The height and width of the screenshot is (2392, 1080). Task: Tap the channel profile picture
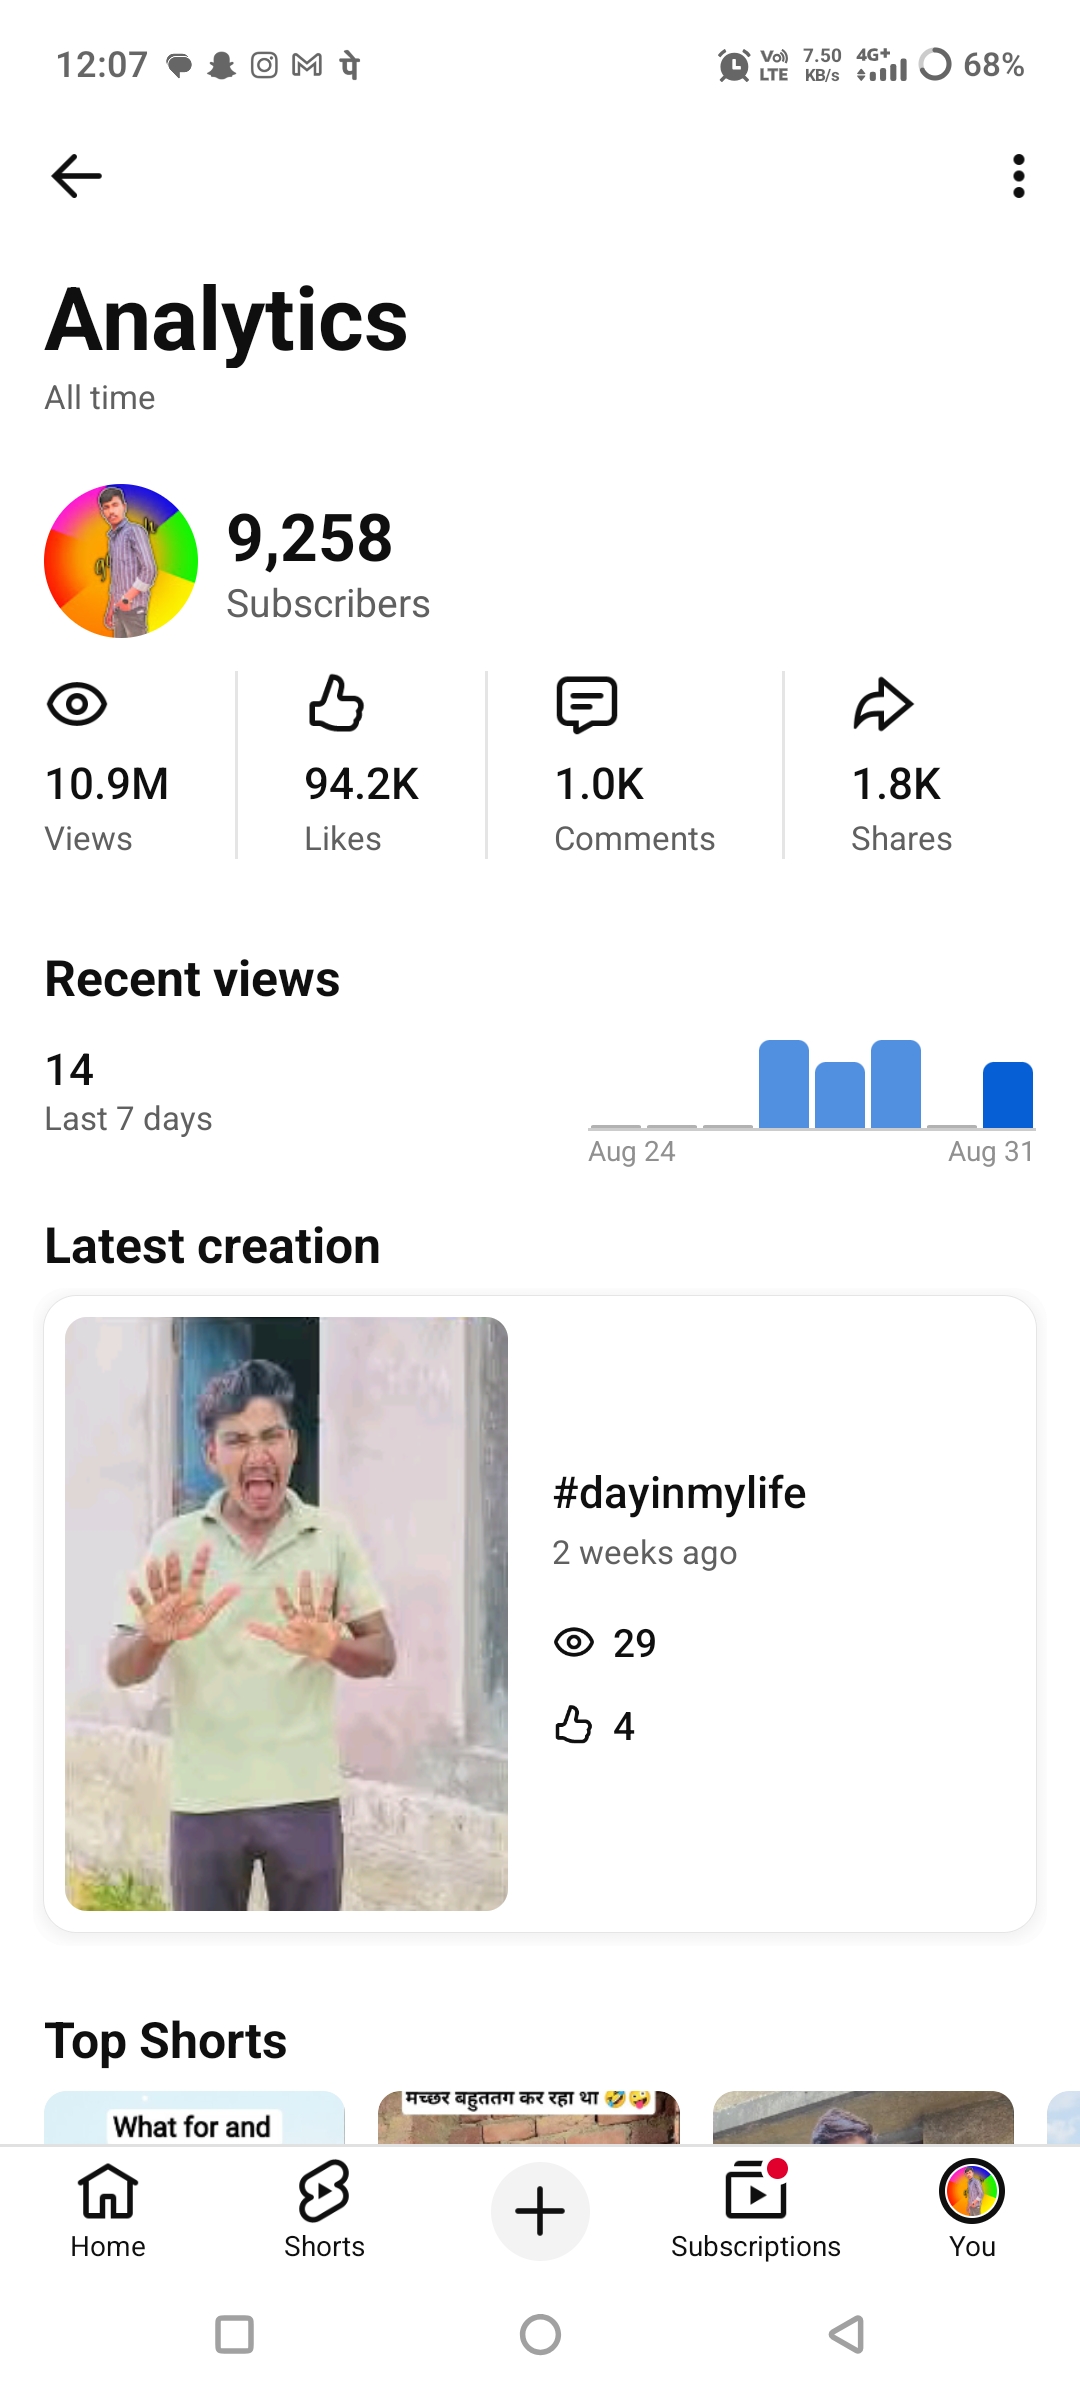(x=121, y=561)
